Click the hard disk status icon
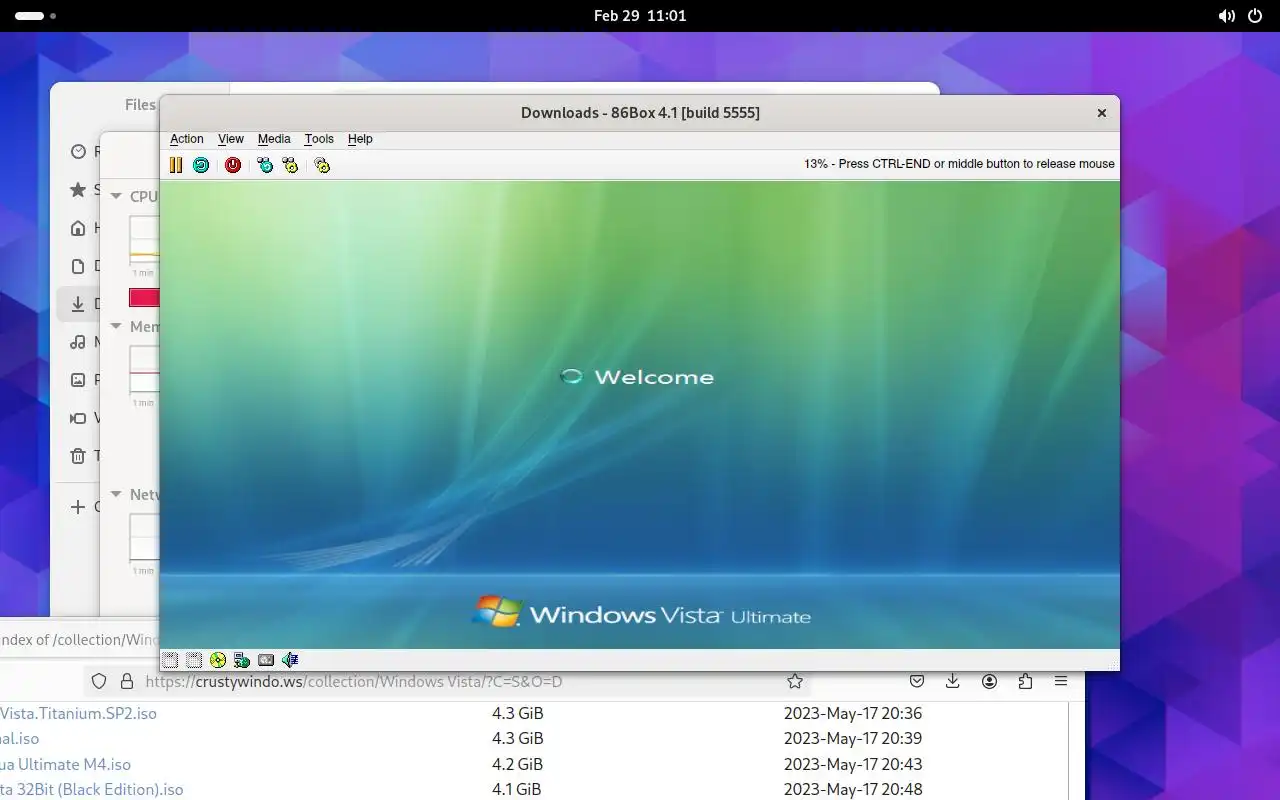 click(266, 660)
